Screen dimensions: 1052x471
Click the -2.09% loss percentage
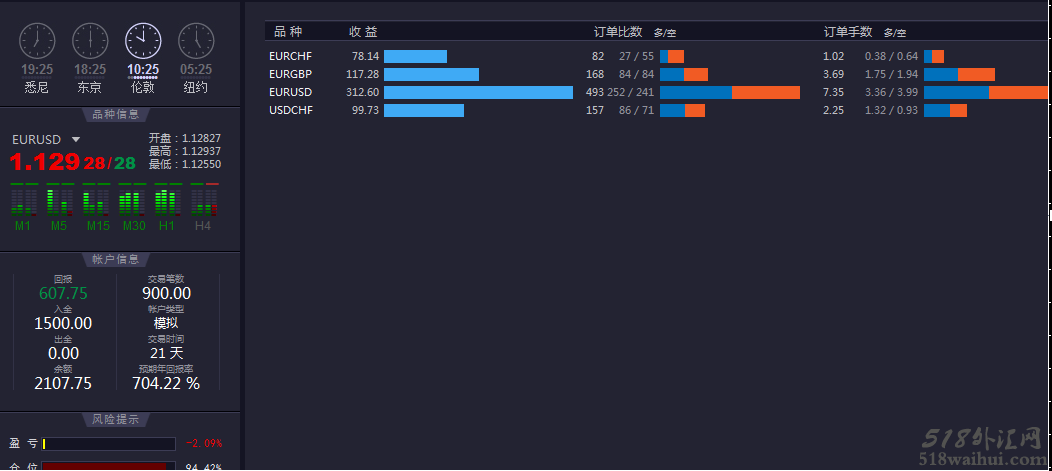pos(204,443)
